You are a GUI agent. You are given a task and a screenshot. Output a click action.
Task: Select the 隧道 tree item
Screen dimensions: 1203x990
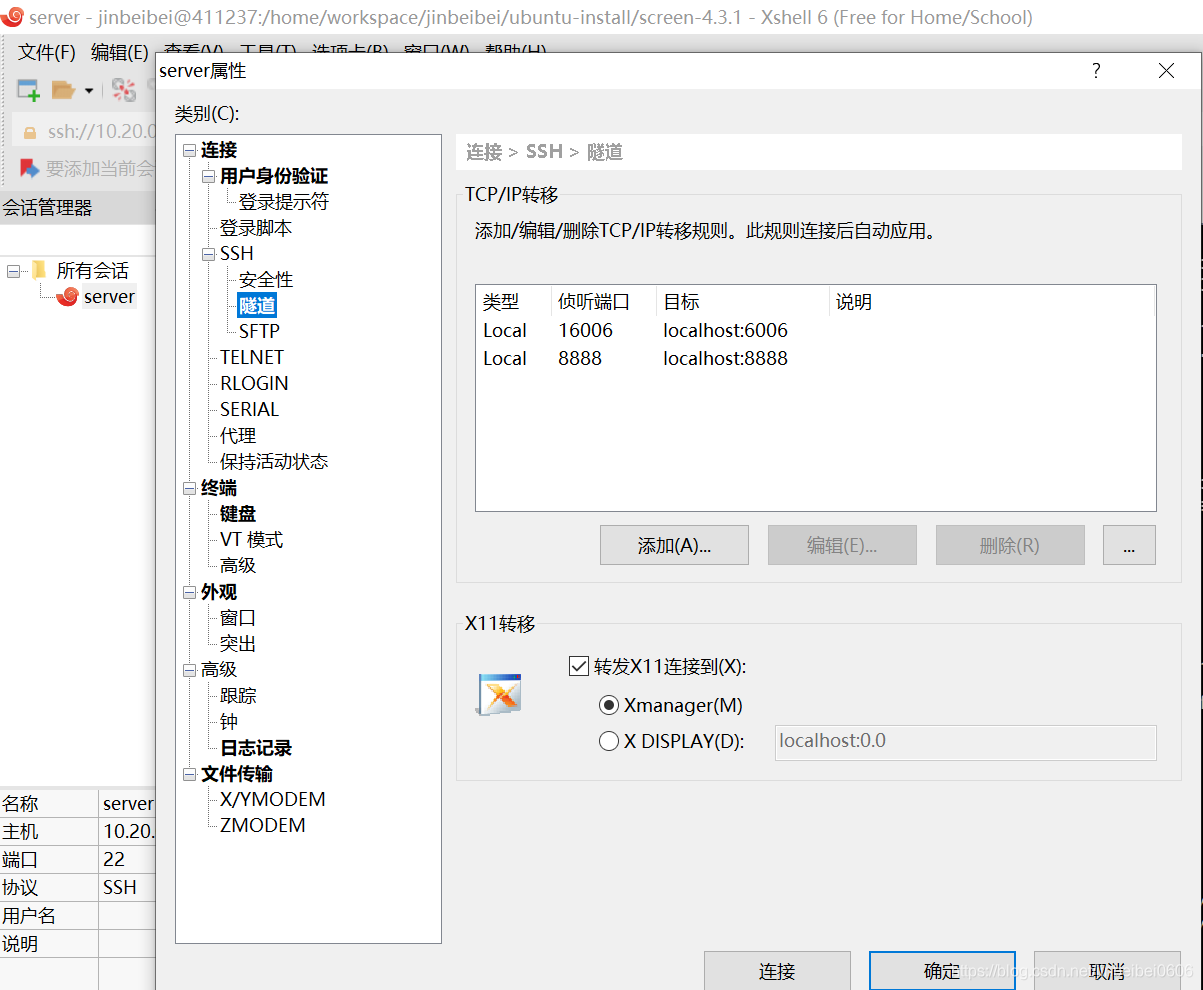tap(257, 306)
